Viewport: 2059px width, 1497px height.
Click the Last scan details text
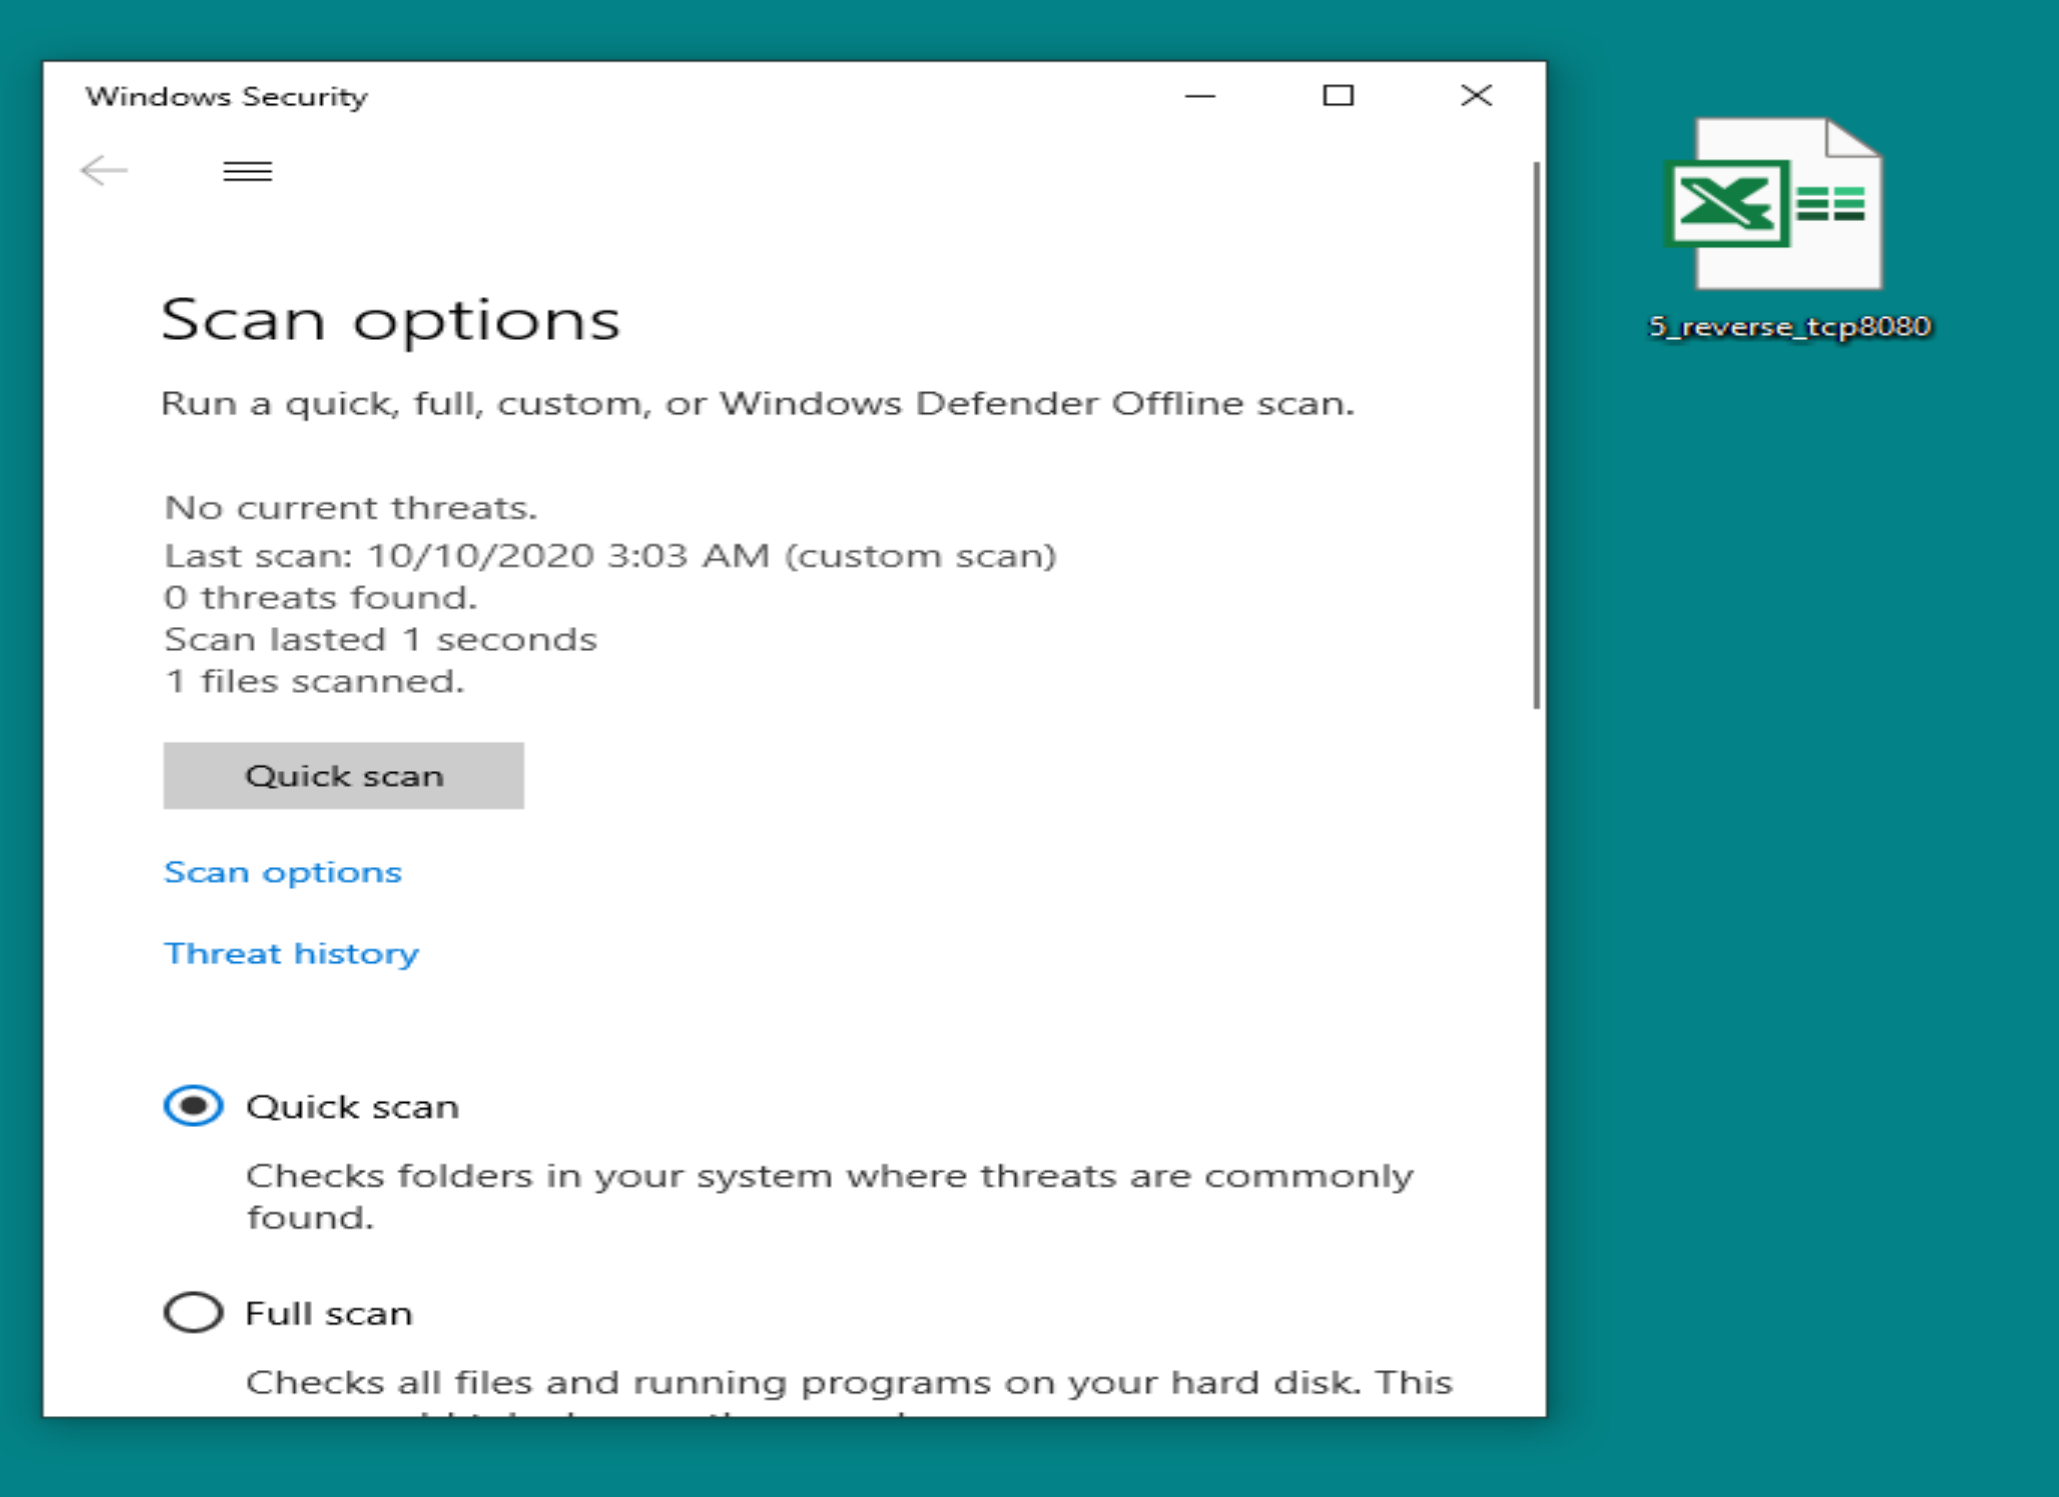(x=610, y=556)
